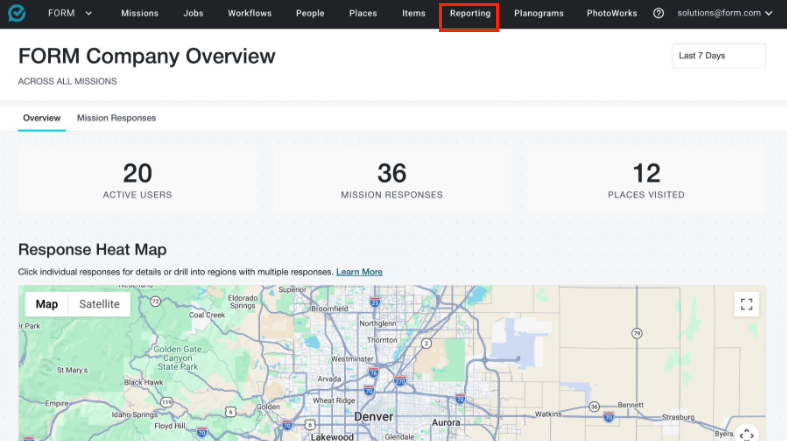The image size is (787, 441).
Task: Click the Golden Gate Canyon State Park label
Action: (178, 358)
